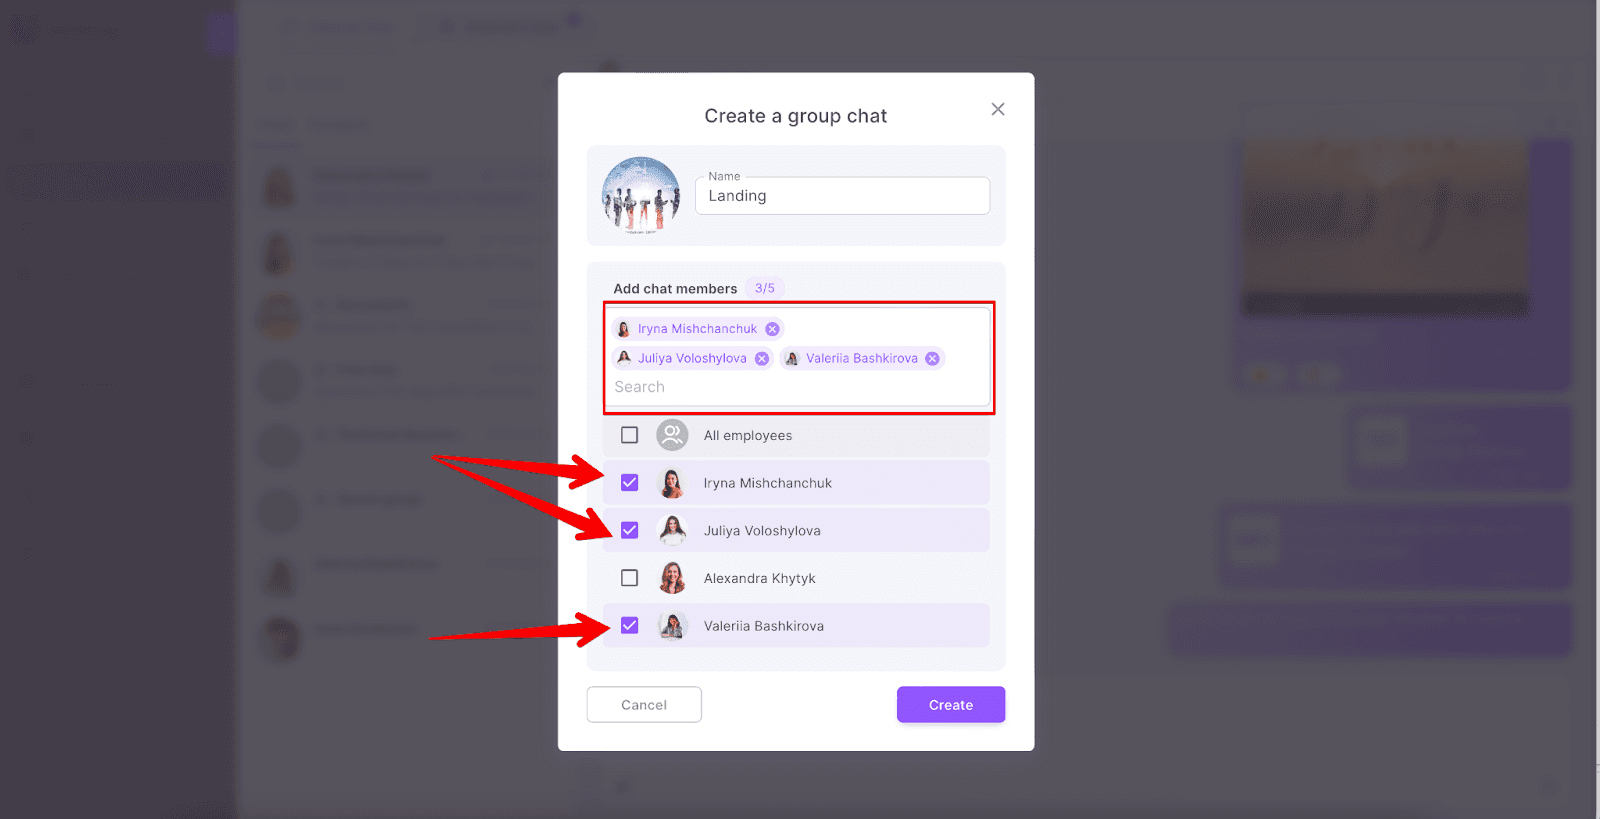Click the group chat avatar image

point(641,195)
